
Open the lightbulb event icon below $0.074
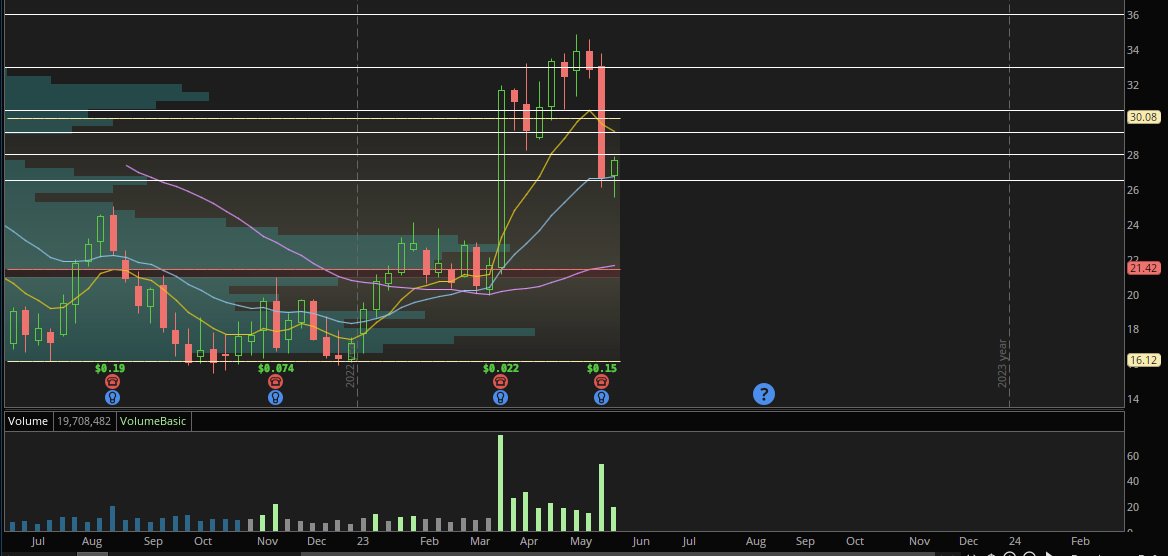click(276, 397)
